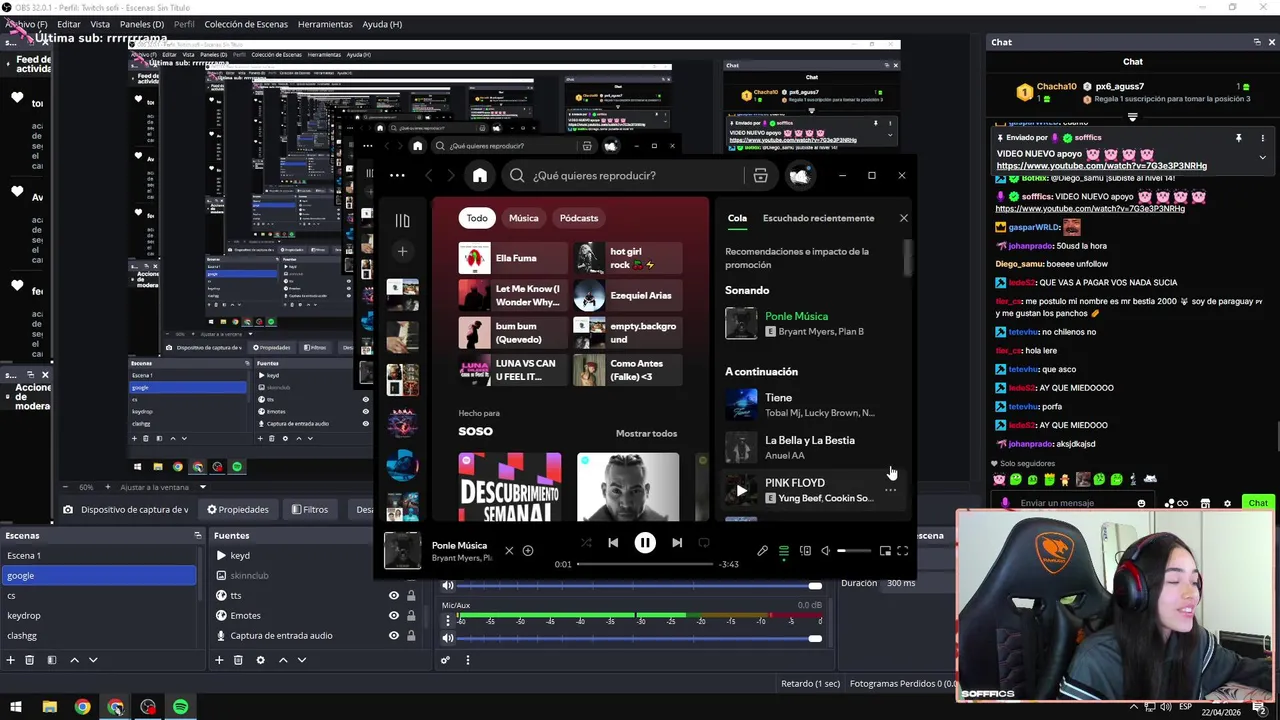Image resolution: width=1280 pixels, height=720 pixels.
Task: Open Mic/Aux options three-dots menu
Action: click(x=448, y=620)
